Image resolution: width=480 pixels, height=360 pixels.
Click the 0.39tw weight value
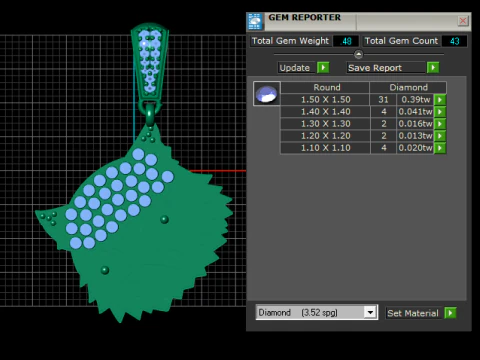point(415,100)
